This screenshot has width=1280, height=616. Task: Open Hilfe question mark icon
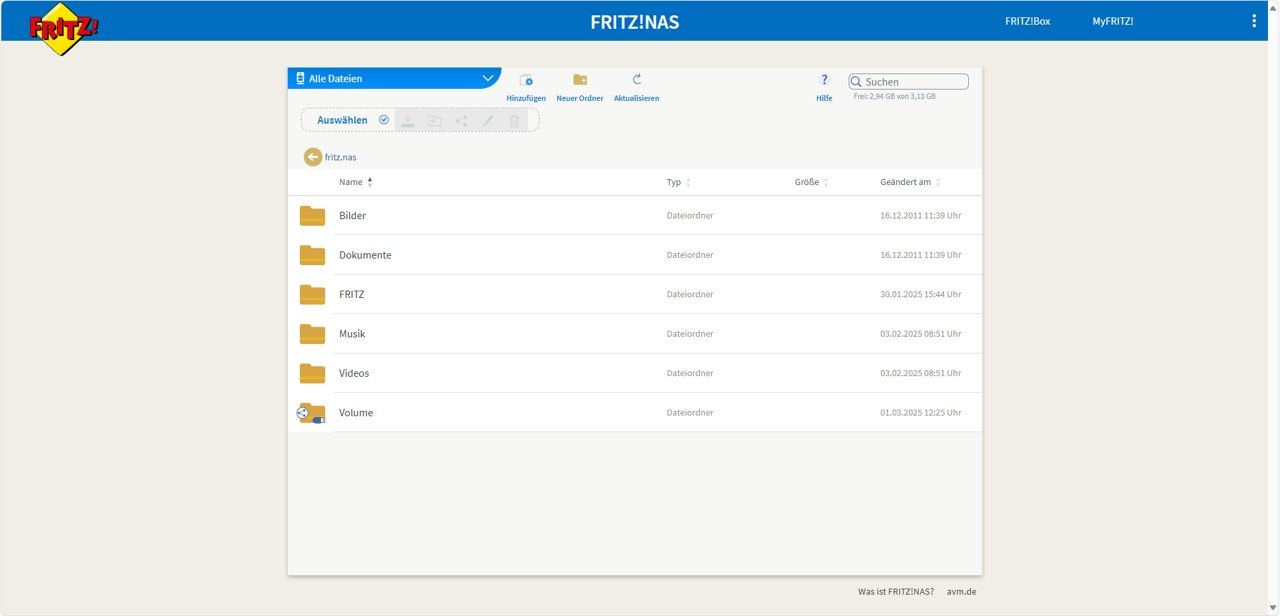coord(824,80)
